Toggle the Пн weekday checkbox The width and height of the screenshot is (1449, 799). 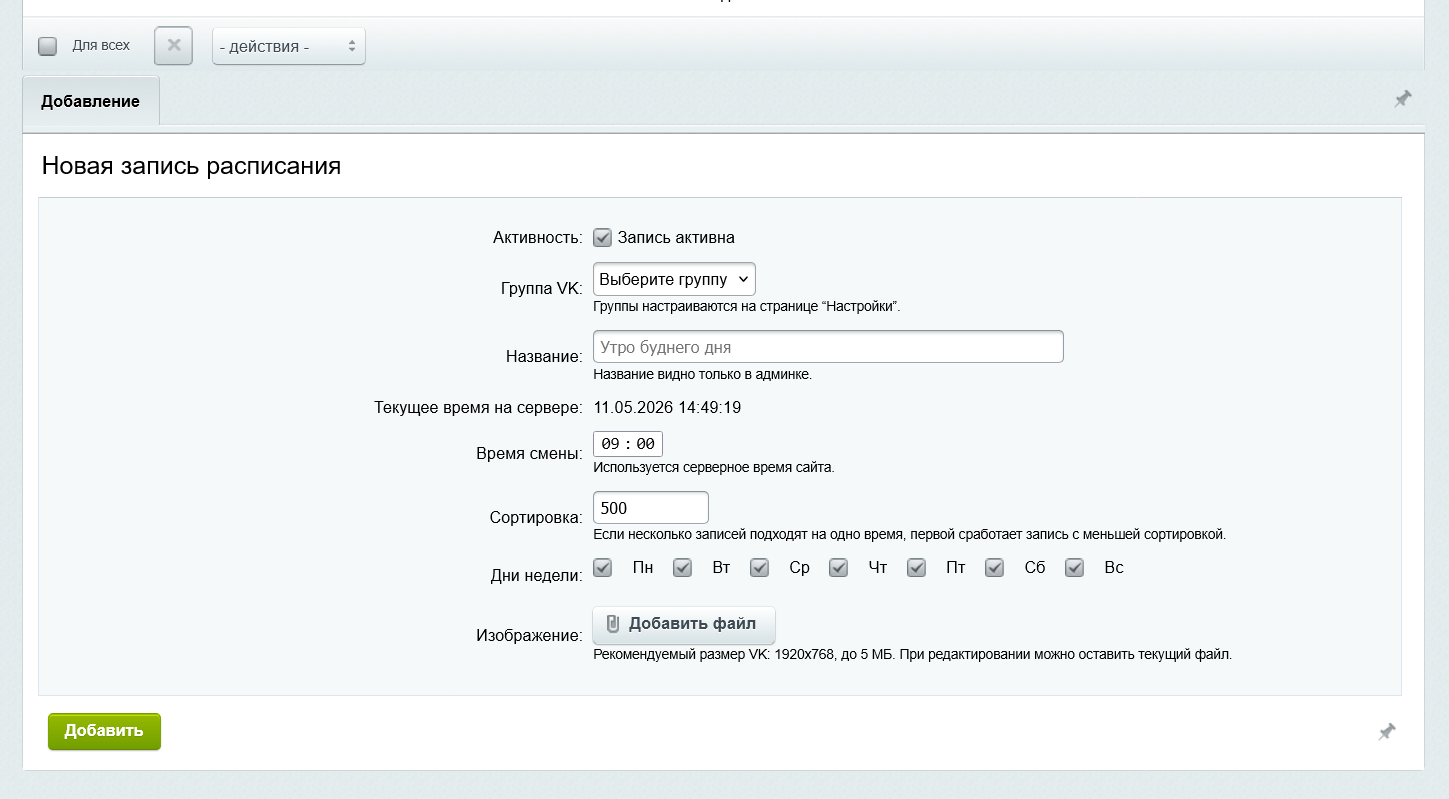pyautogui.click(x=603, y=568)
